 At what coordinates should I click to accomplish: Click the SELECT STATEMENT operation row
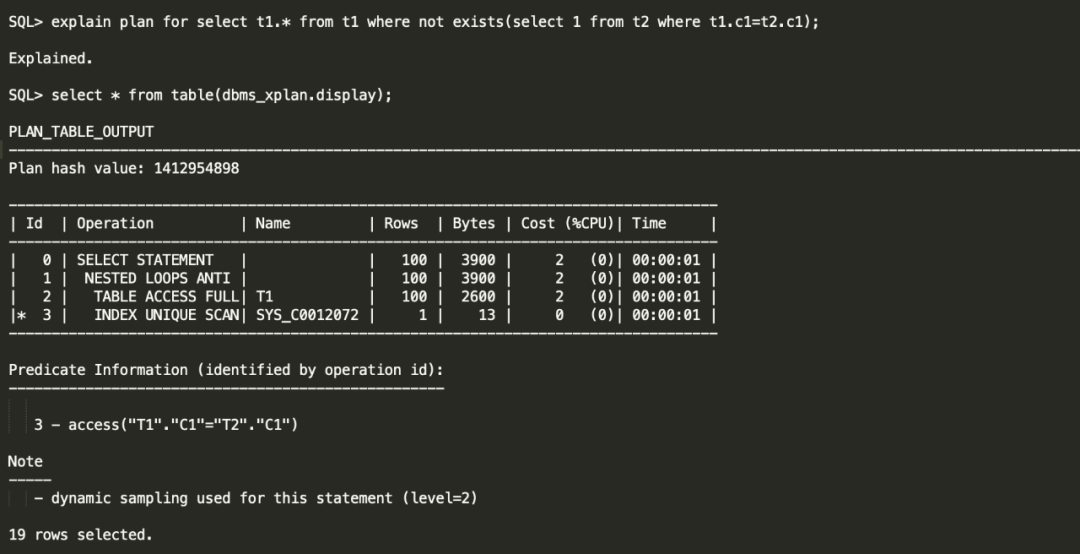click(x=145, y=260)
